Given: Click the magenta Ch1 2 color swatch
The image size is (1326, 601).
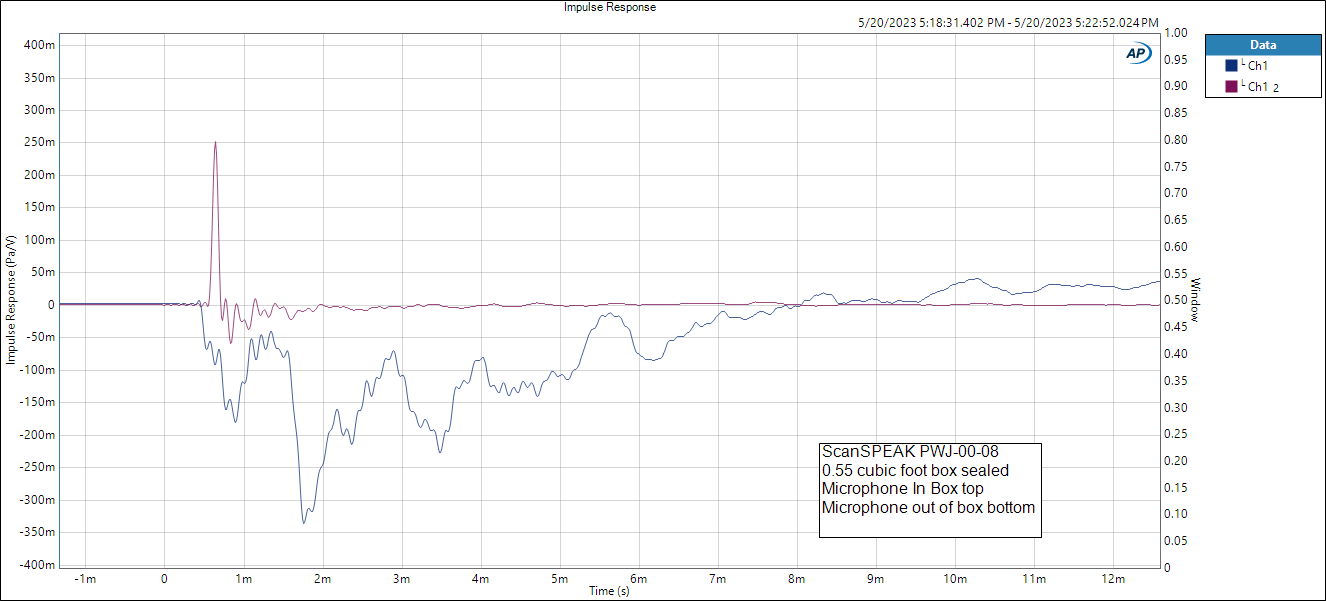Looking at the screenshot, I should click(1231, 87).
